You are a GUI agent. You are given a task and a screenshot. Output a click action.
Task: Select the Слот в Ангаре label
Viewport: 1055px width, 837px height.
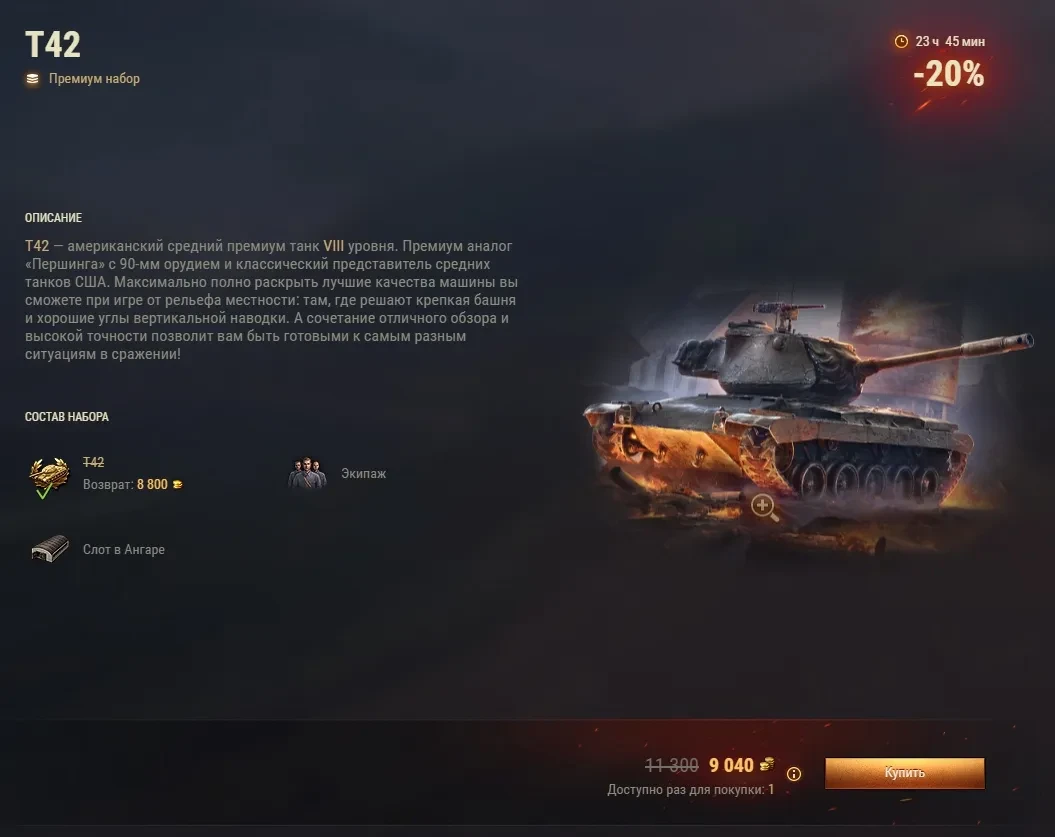coord(124,550)
